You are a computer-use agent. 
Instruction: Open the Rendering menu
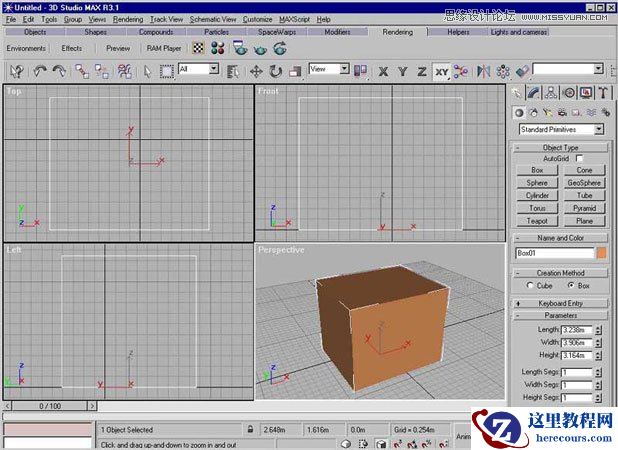click(128, 19)
